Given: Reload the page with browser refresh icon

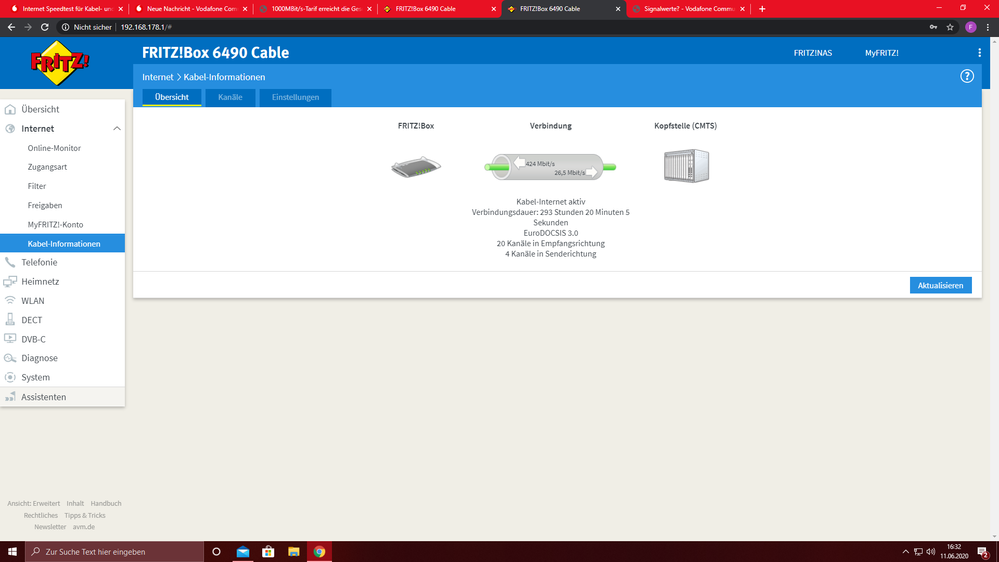Looking at the screenshot, I should [x=45, y=27].
